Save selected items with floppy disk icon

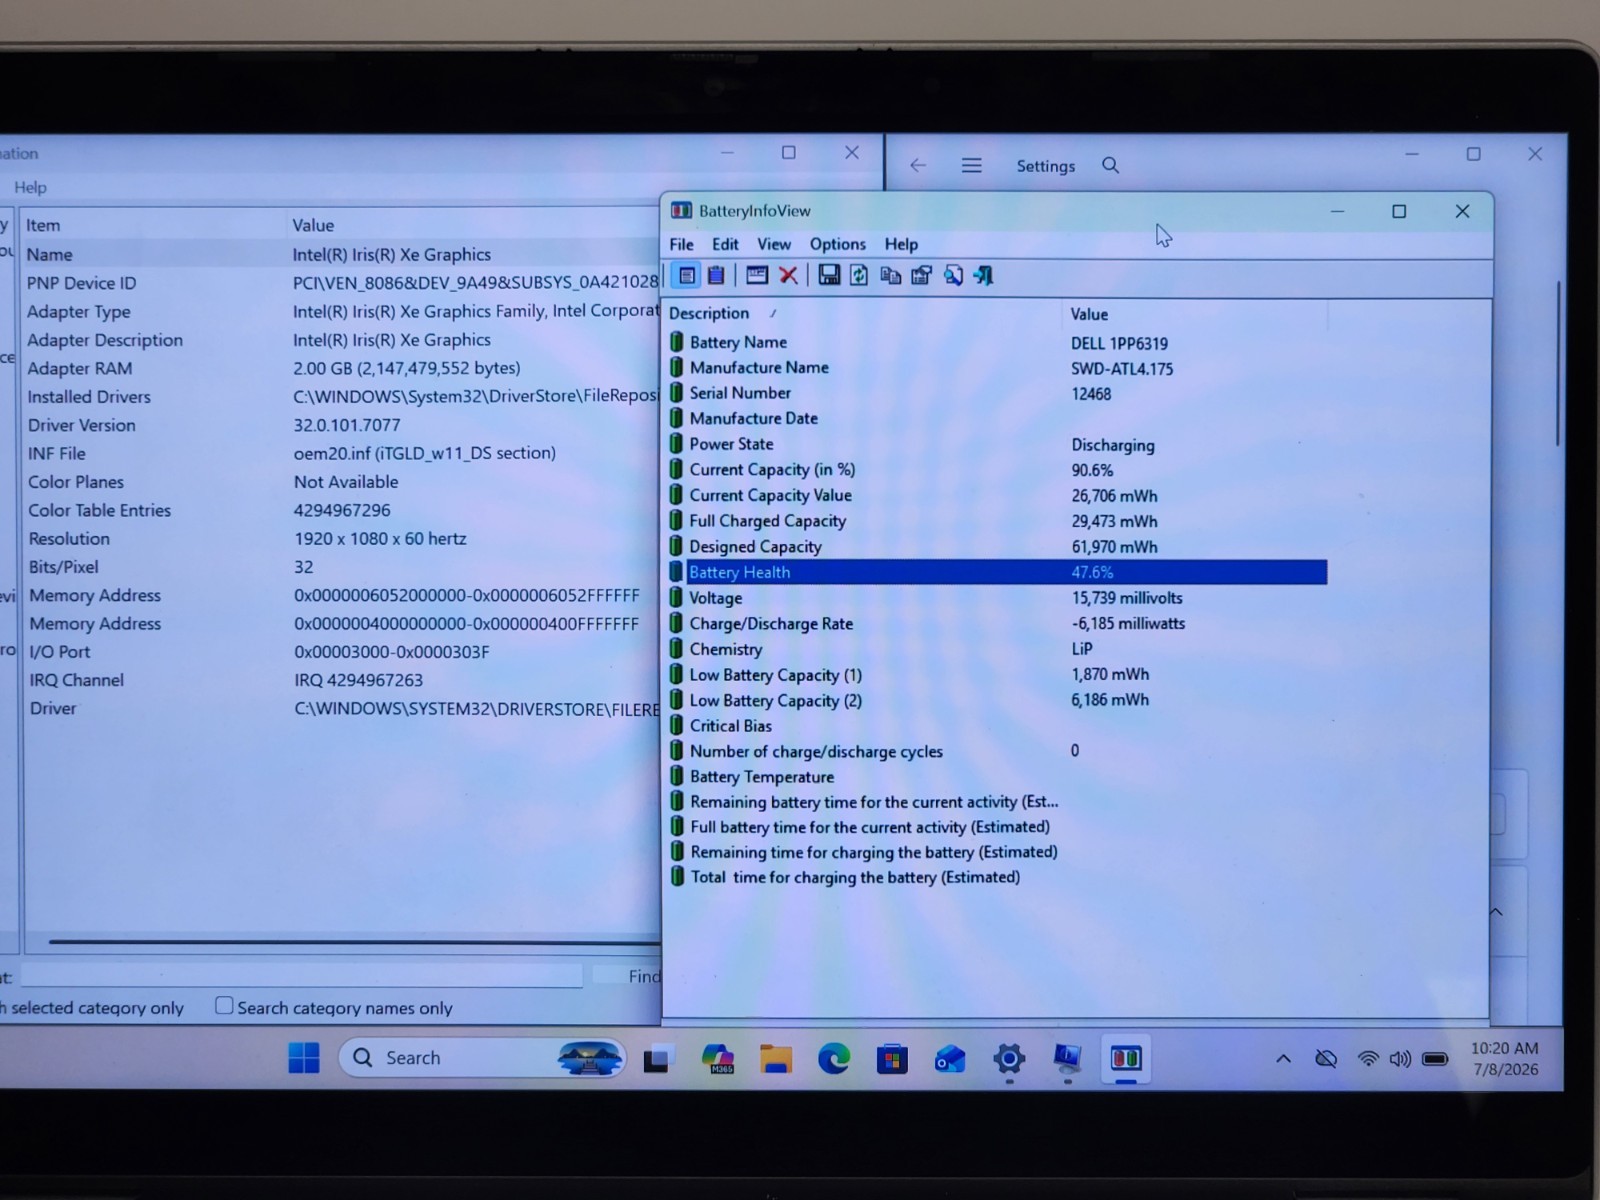[829, 275]
